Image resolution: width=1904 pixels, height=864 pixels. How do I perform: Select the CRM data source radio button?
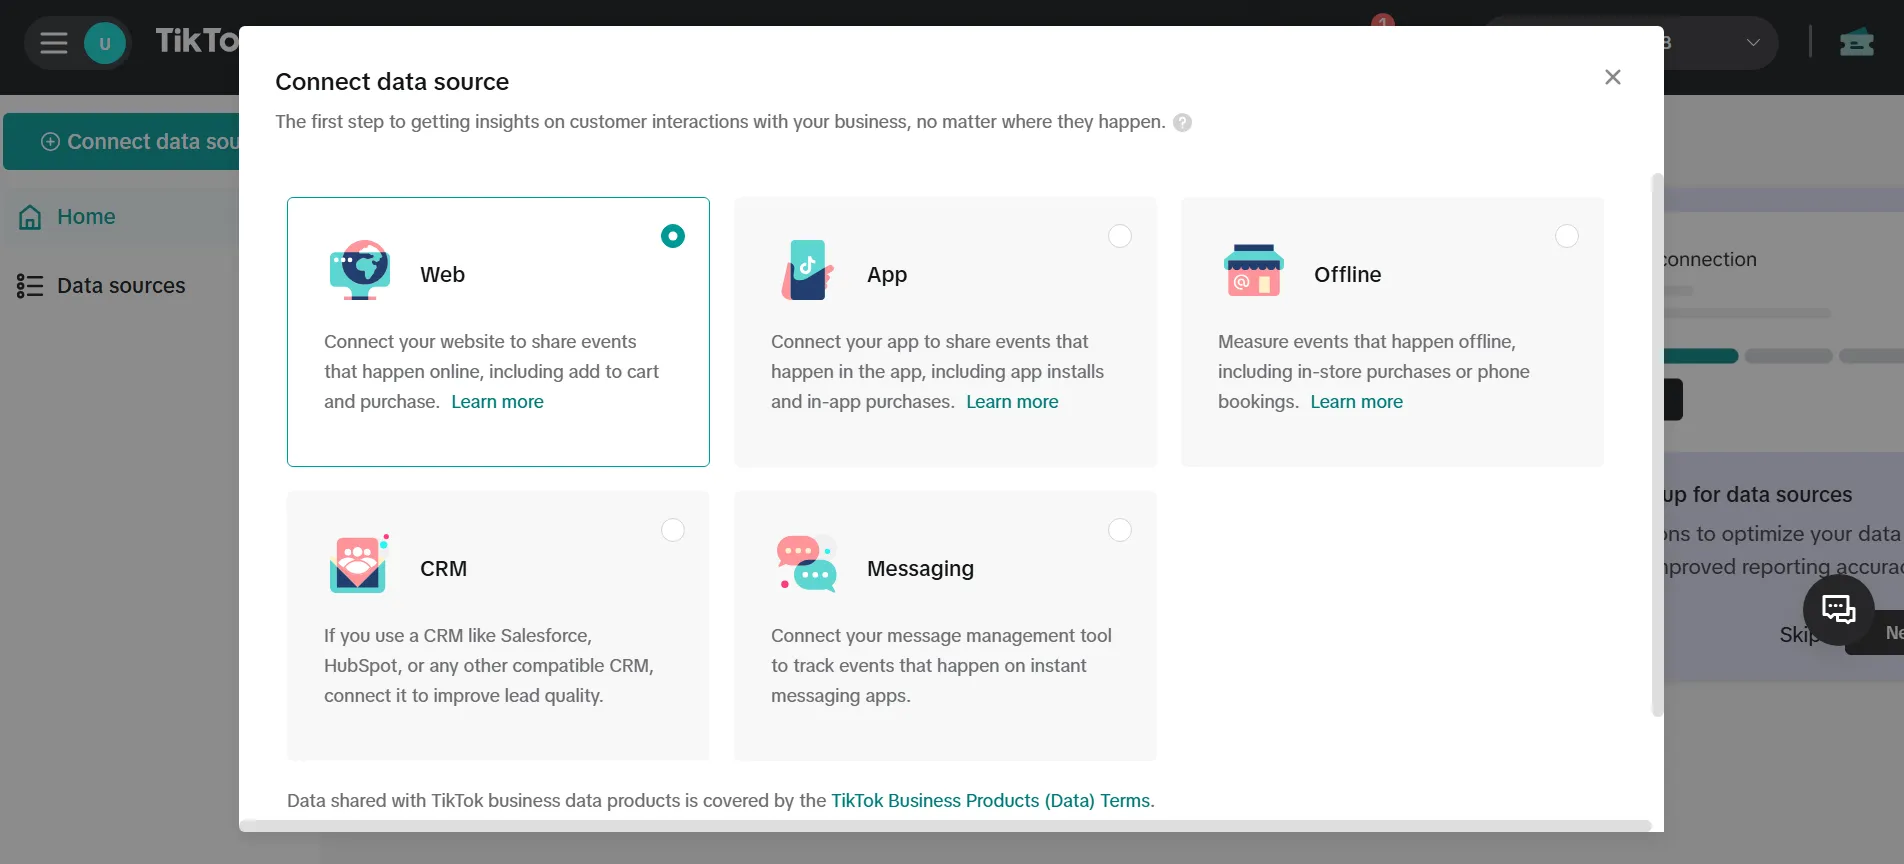[x=673, y=530]
